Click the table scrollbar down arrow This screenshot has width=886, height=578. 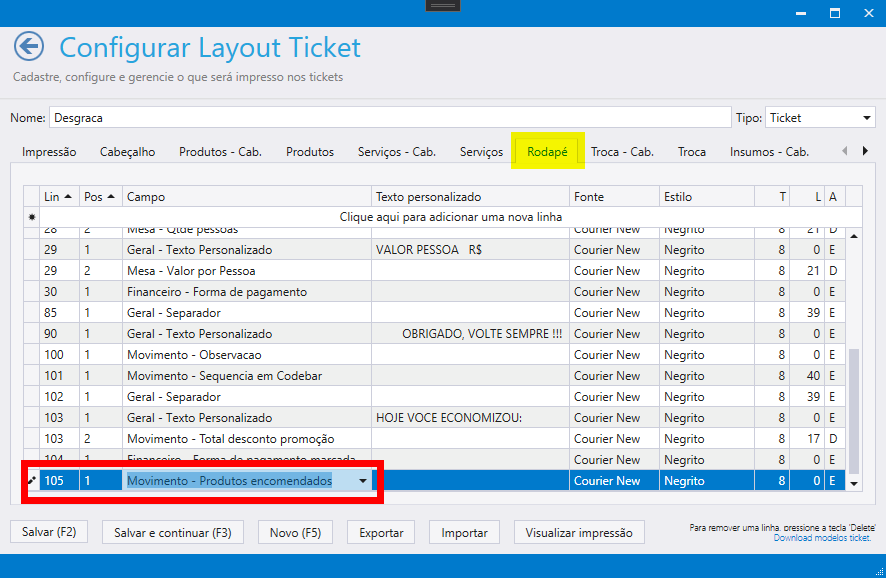(854, 484)
